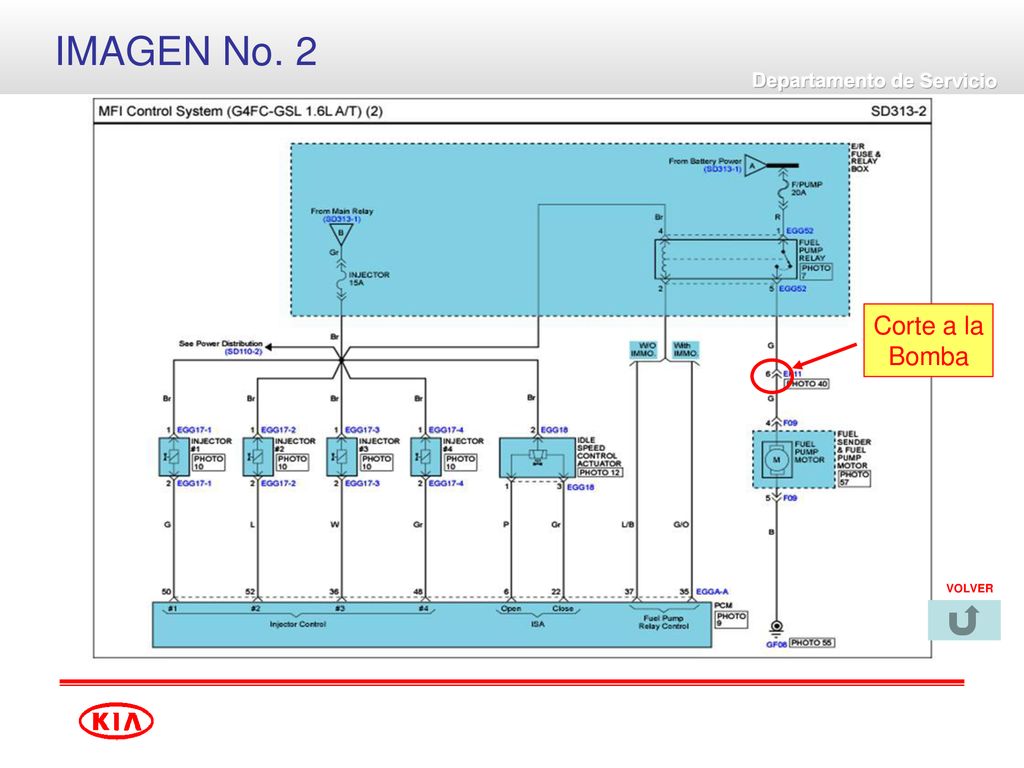Open PHOTO 12 for idle speed actuator
1024x768 pixels.
click(x=600, y=472)
